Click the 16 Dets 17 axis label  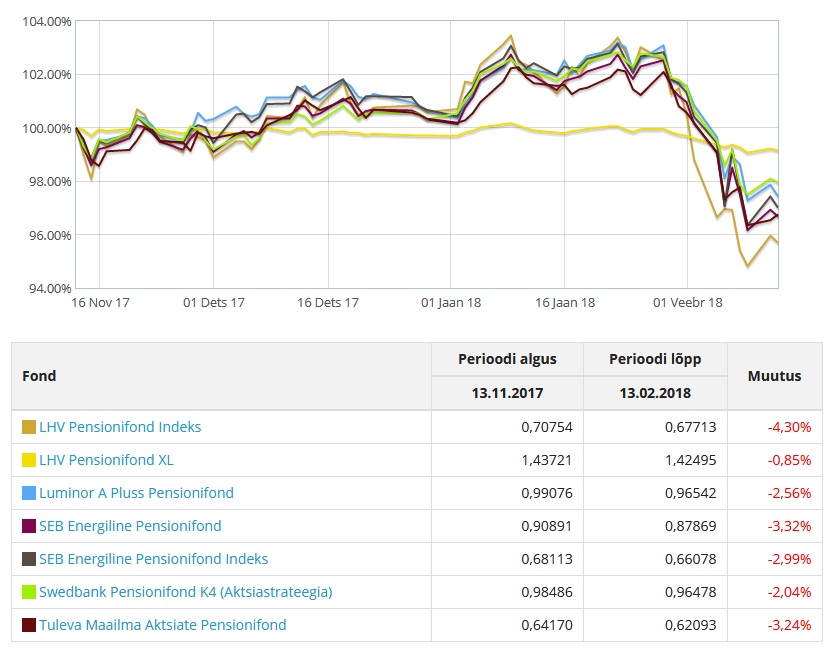(328, 303)
